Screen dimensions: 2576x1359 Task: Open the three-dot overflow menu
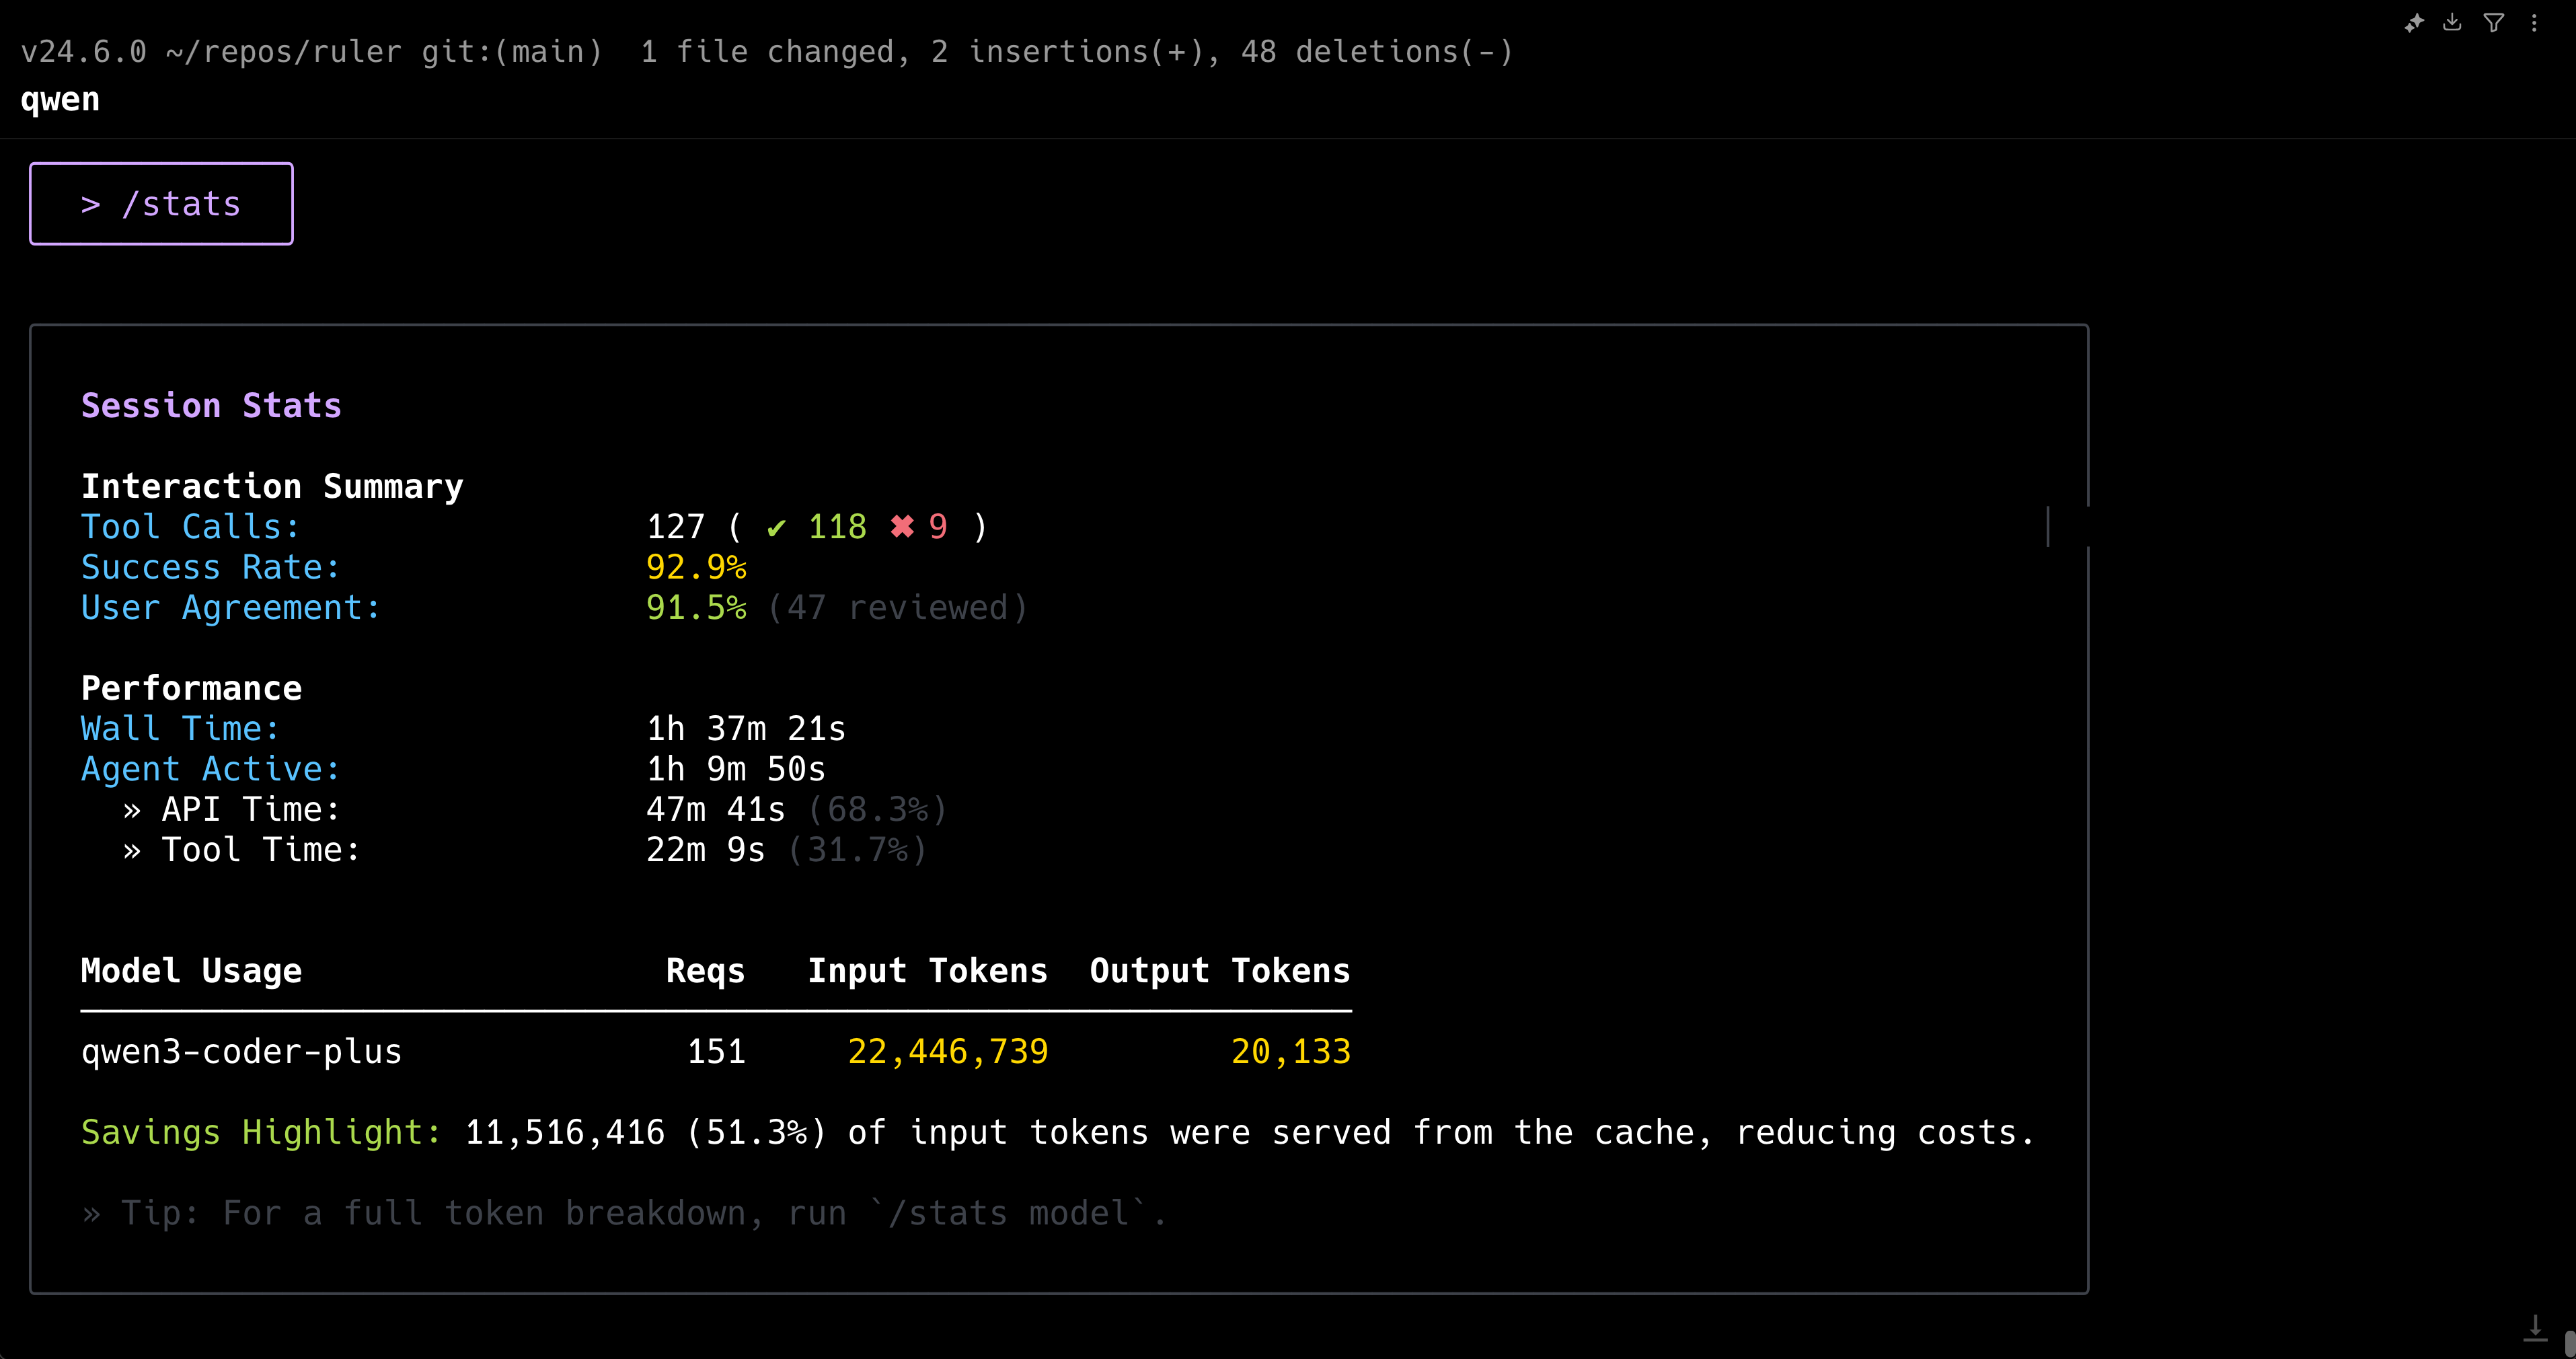pyautogui.click(x=2534, y=23)
